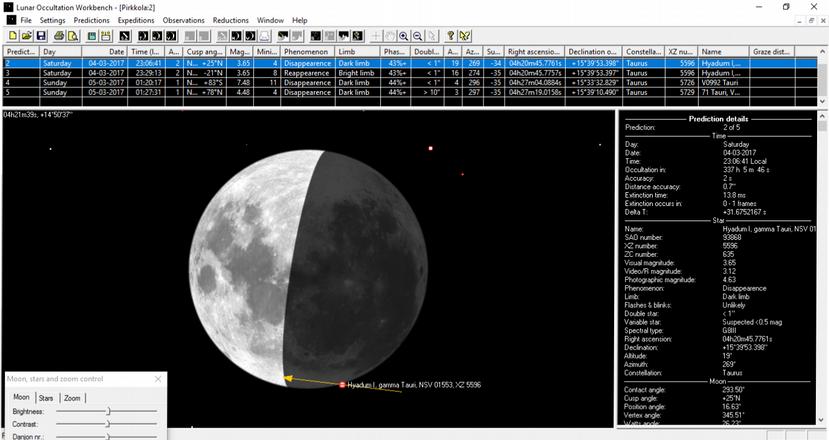Click the Contact angle 293.50° value
The height and width of the screenshot is (440, 829).
[734, 390]
